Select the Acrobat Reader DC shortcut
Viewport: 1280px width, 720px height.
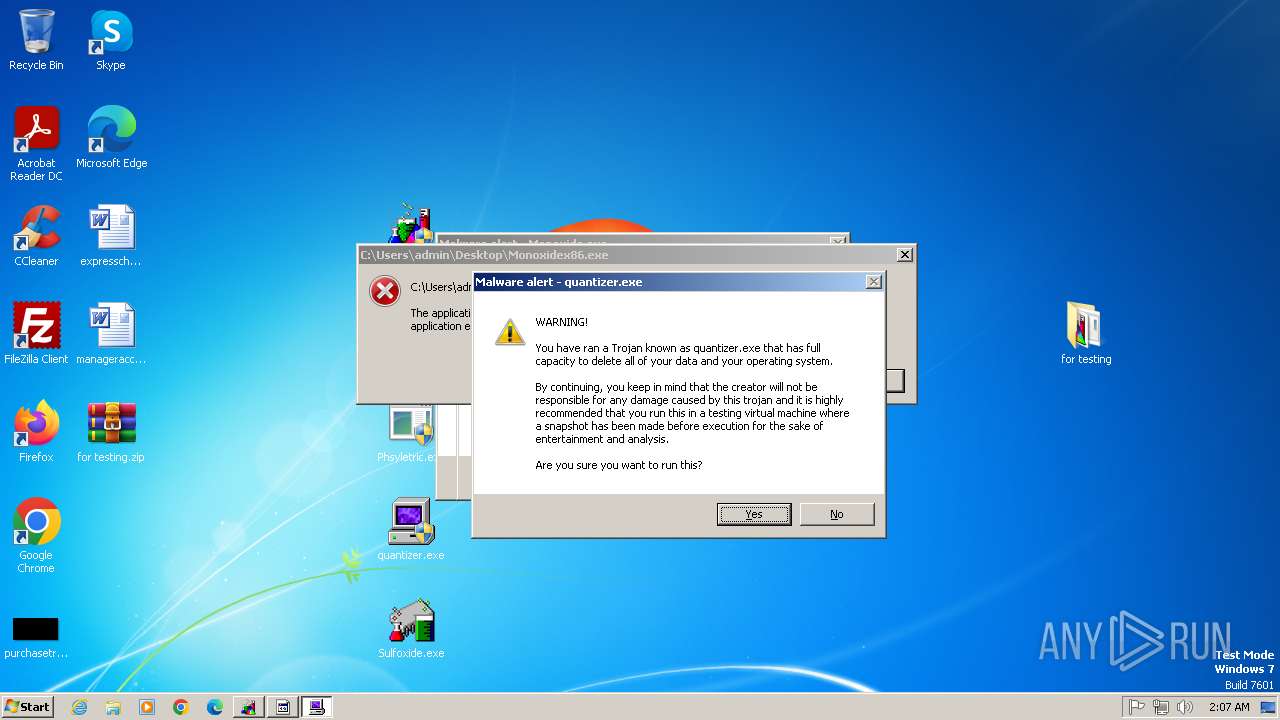pos(36,144)
